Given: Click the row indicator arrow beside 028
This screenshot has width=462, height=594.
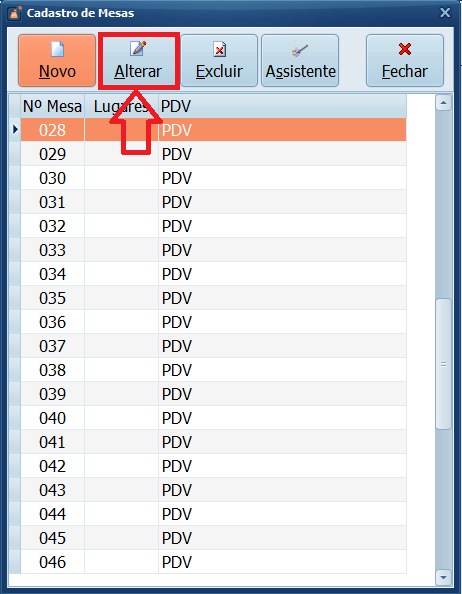Looking at the screenshot, I should point(15,130).
